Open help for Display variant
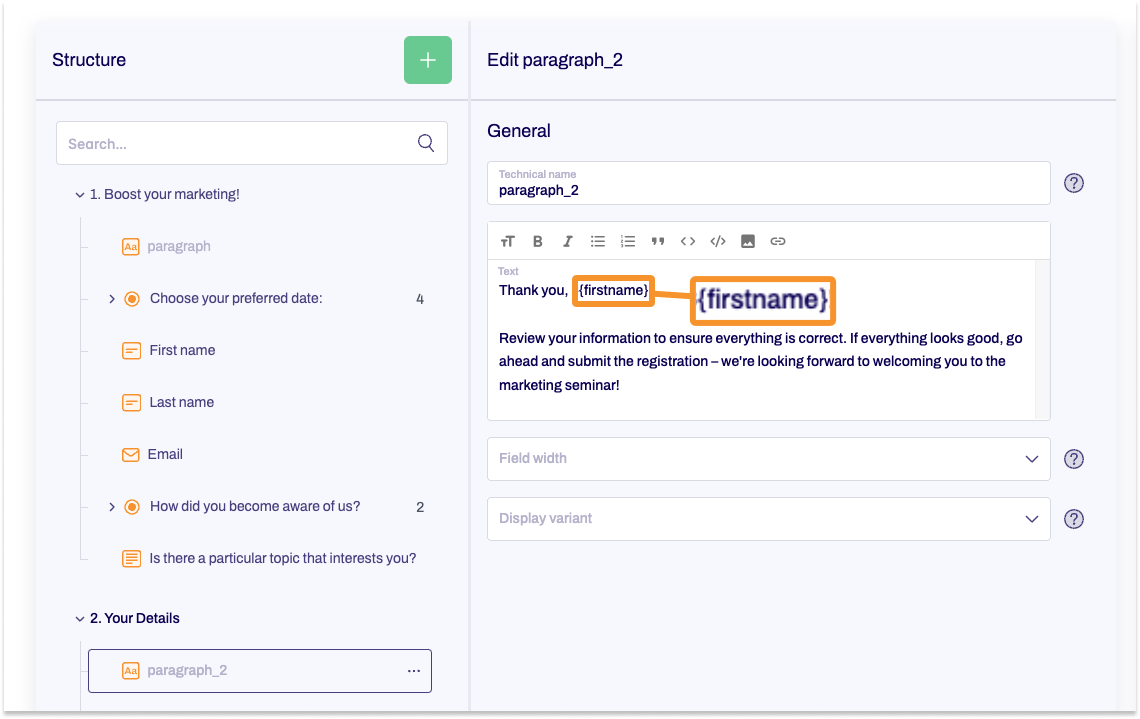 coord(1074,519)
